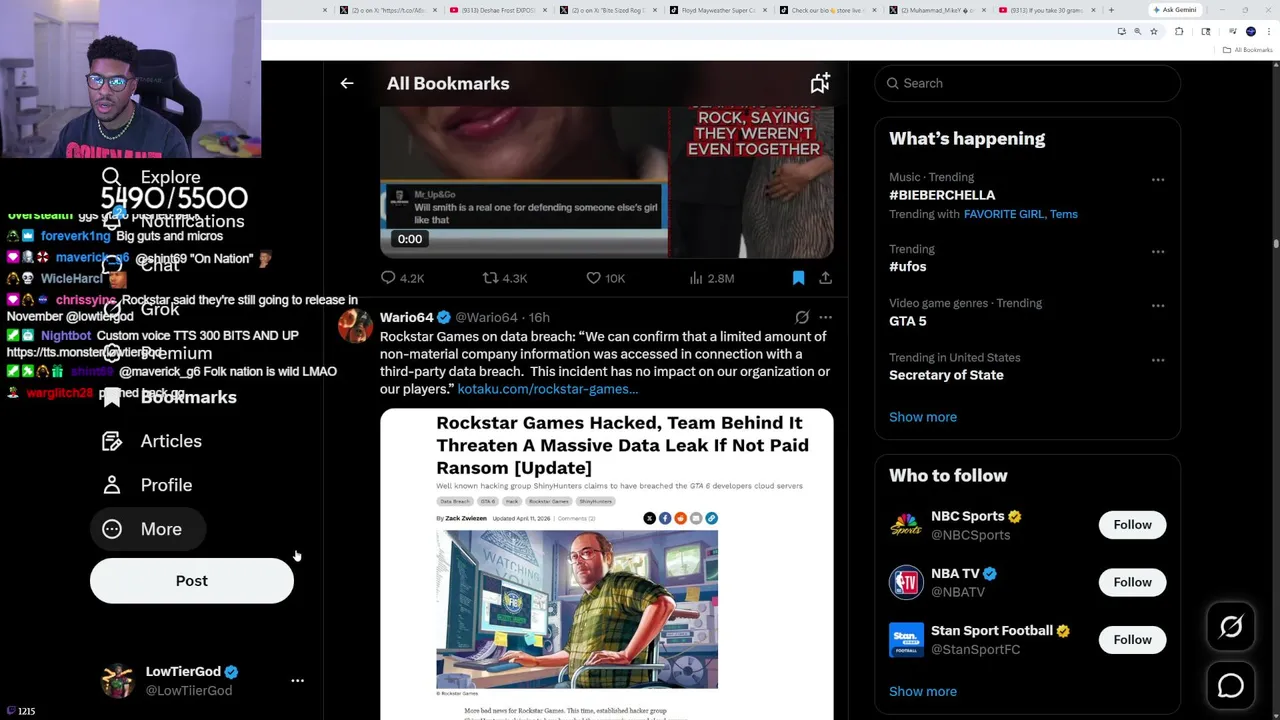Open the Grok icon on the Wario64 post
Screen dimensions: 1280x720
point(802,317)
